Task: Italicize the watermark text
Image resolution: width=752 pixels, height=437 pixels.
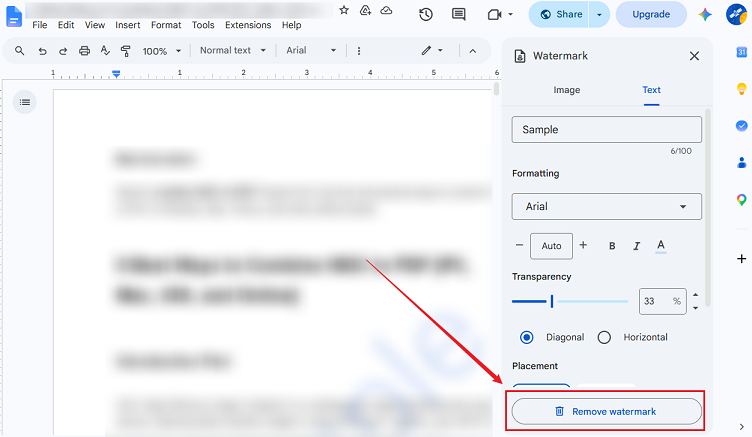Action: tap(636, 246)
